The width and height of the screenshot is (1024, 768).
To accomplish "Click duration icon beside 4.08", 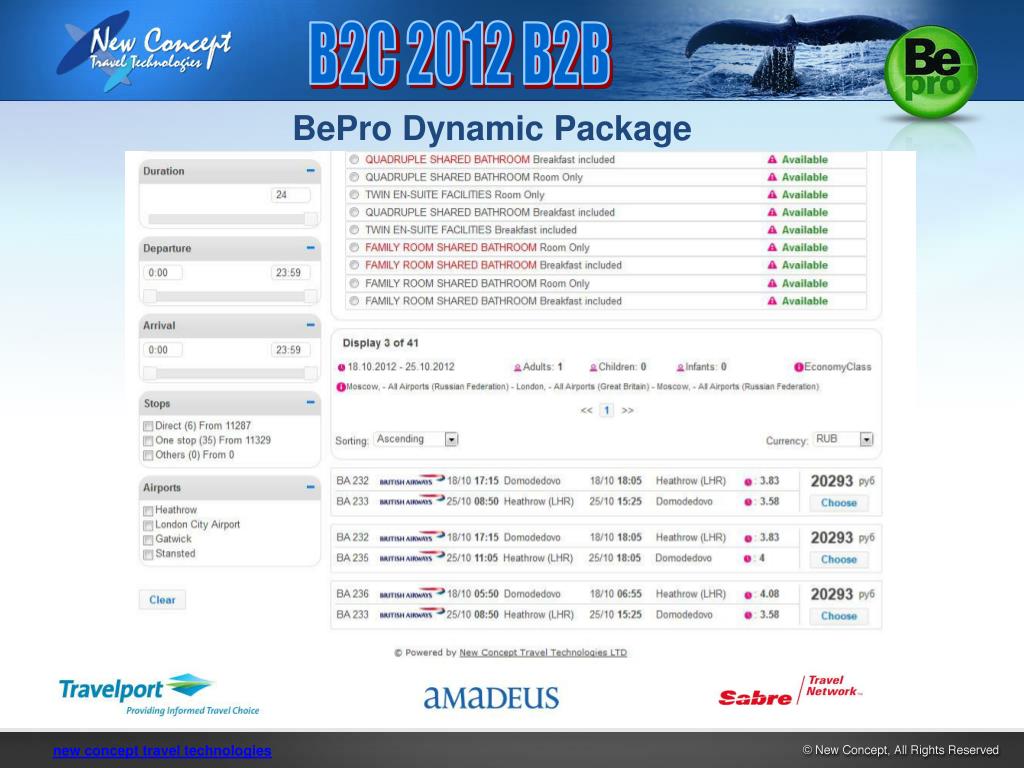I will click(x=748, y=595).
